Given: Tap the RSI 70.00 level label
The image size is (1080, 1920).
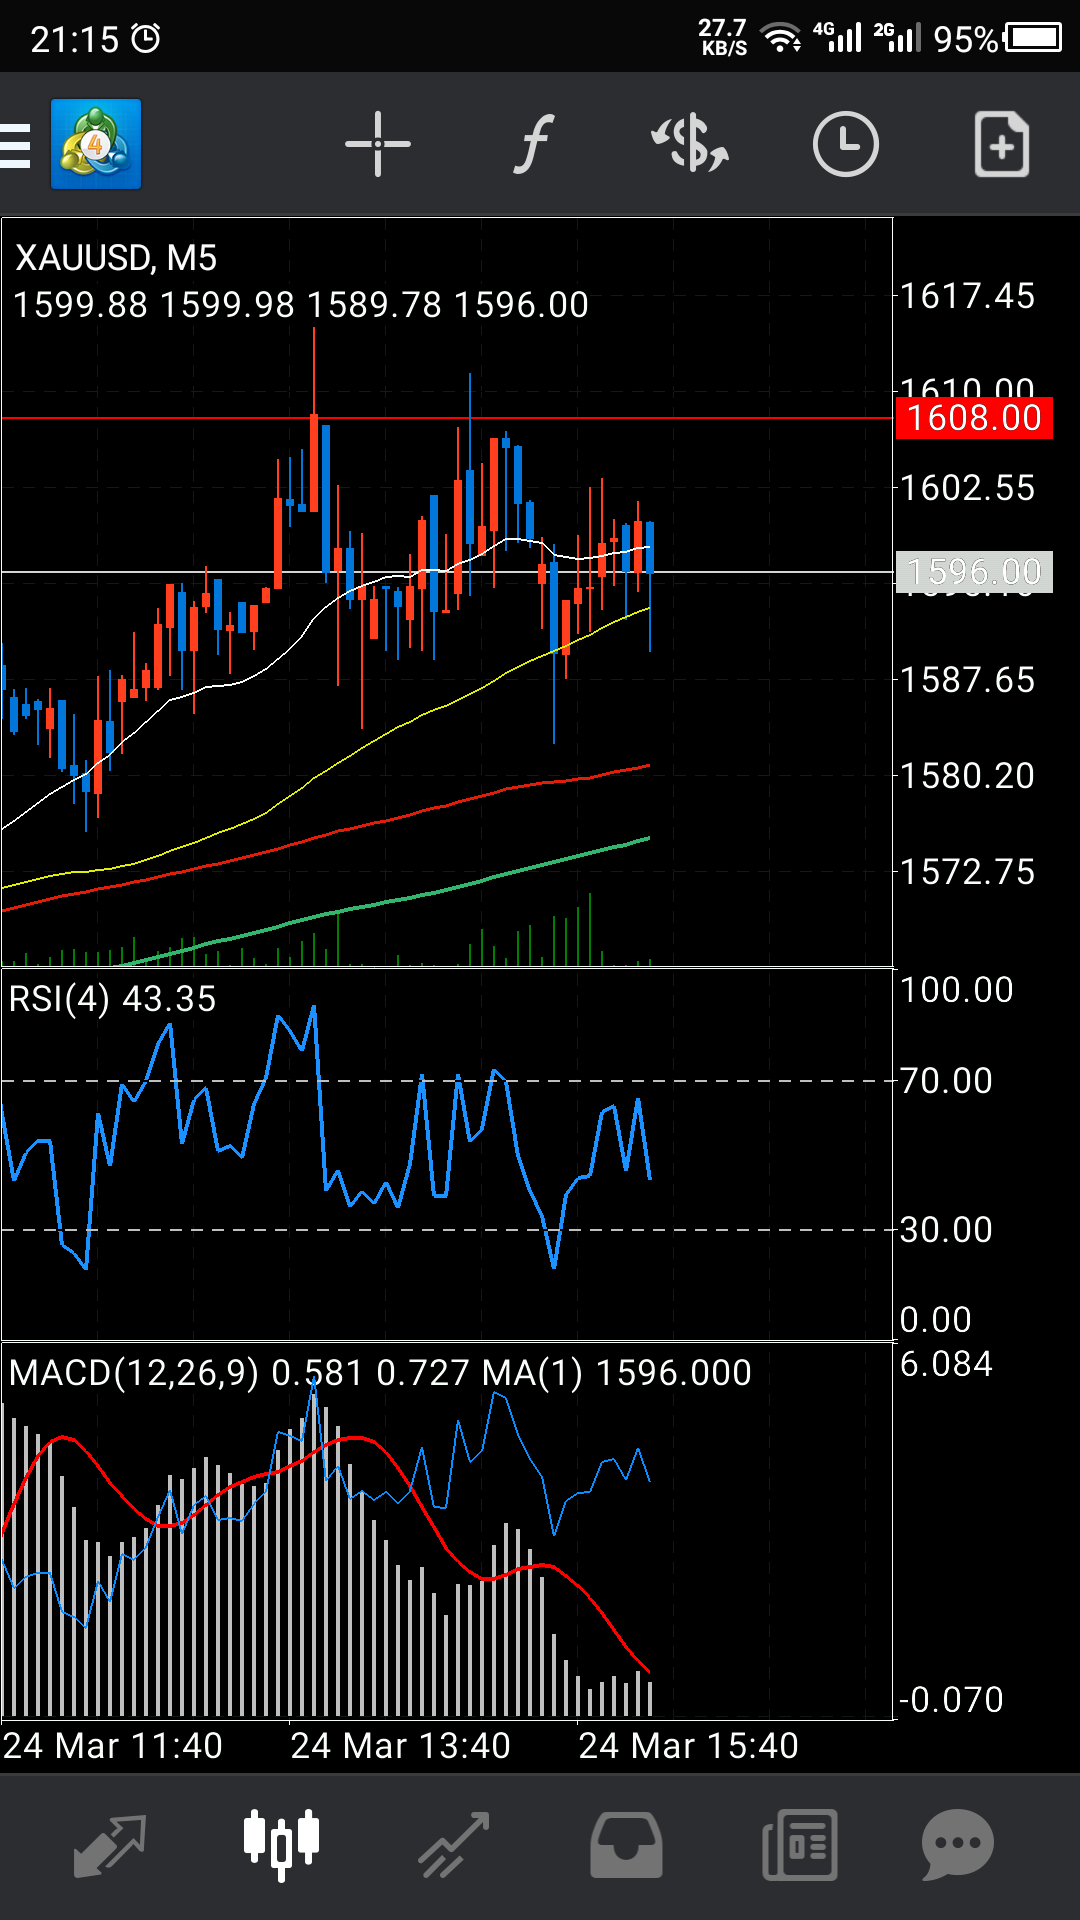Looking at the screenshot, I should (x=946, y=1081).
